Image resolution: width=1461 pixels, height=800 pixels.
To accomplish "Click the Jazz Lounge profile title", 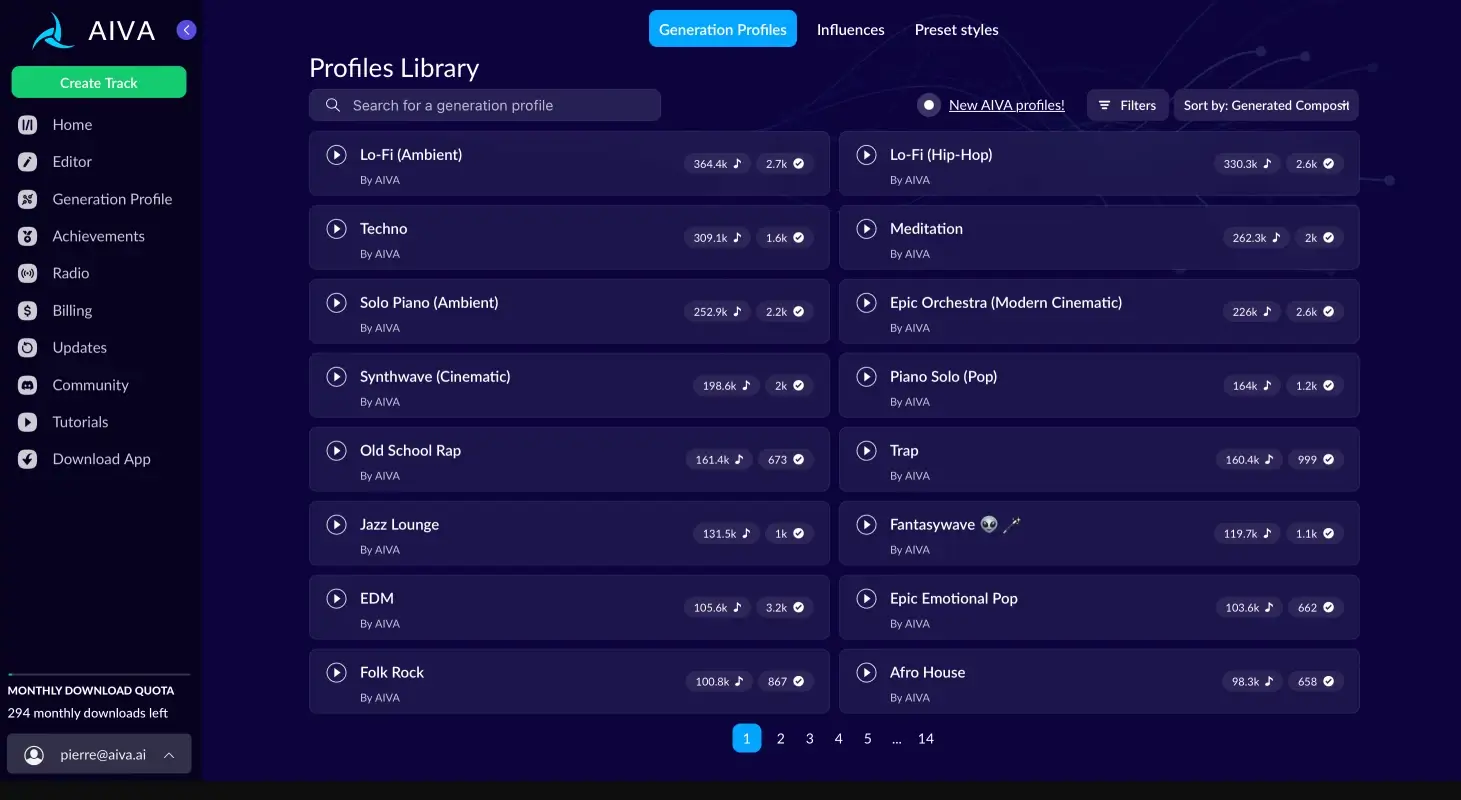I will coord(399,525).
